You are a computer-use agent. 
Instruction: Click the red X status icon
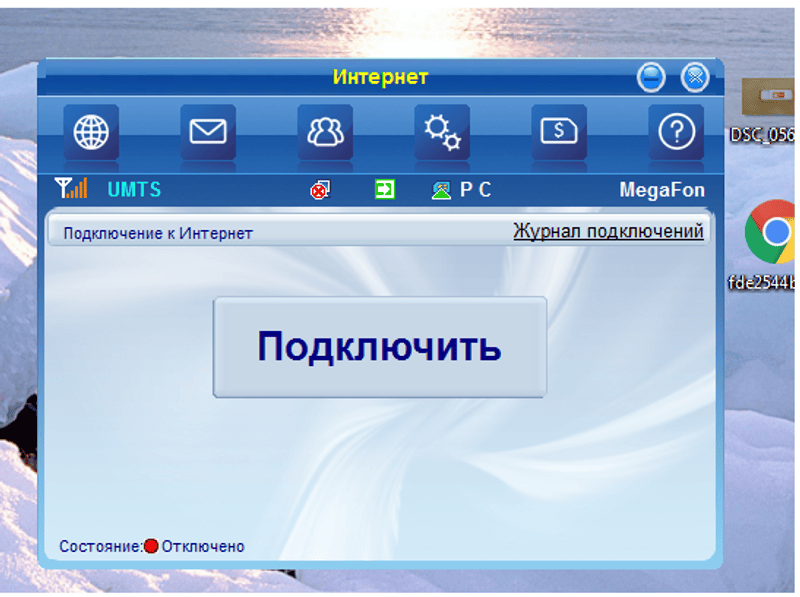pos(320,190)
